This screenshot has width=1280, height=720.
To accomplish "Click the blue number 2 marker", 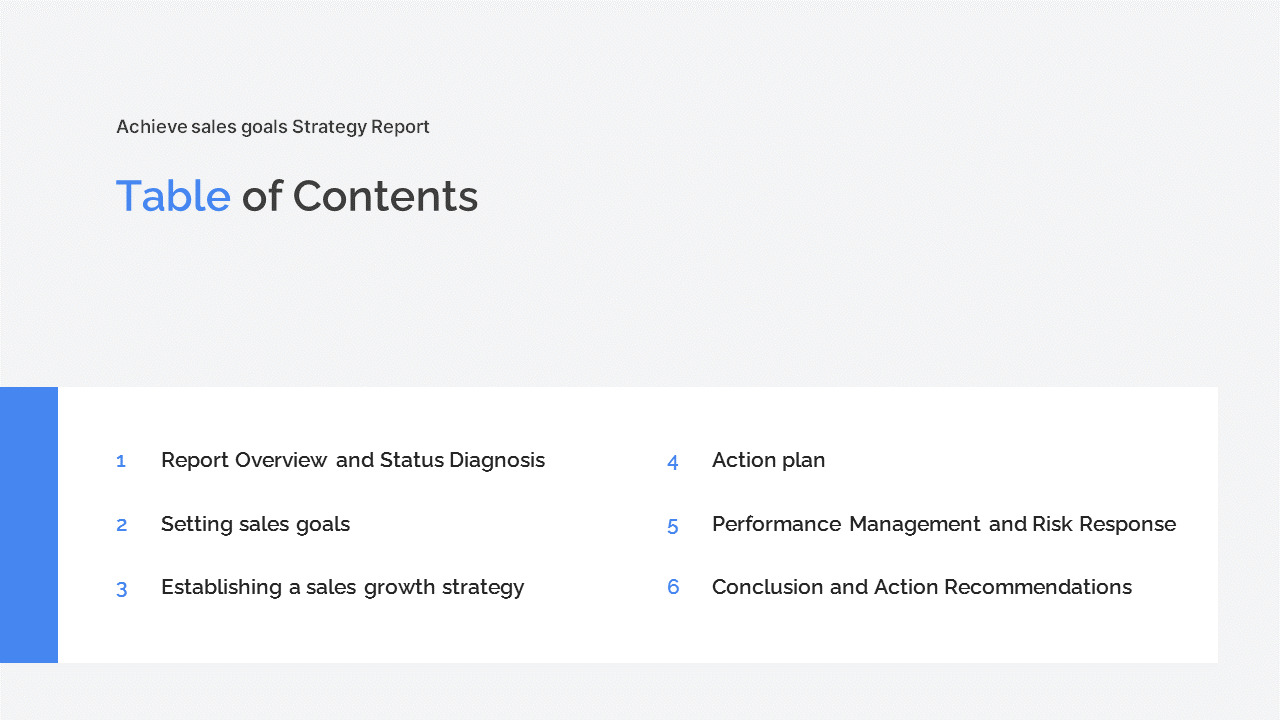I will [x=121, y=525].
